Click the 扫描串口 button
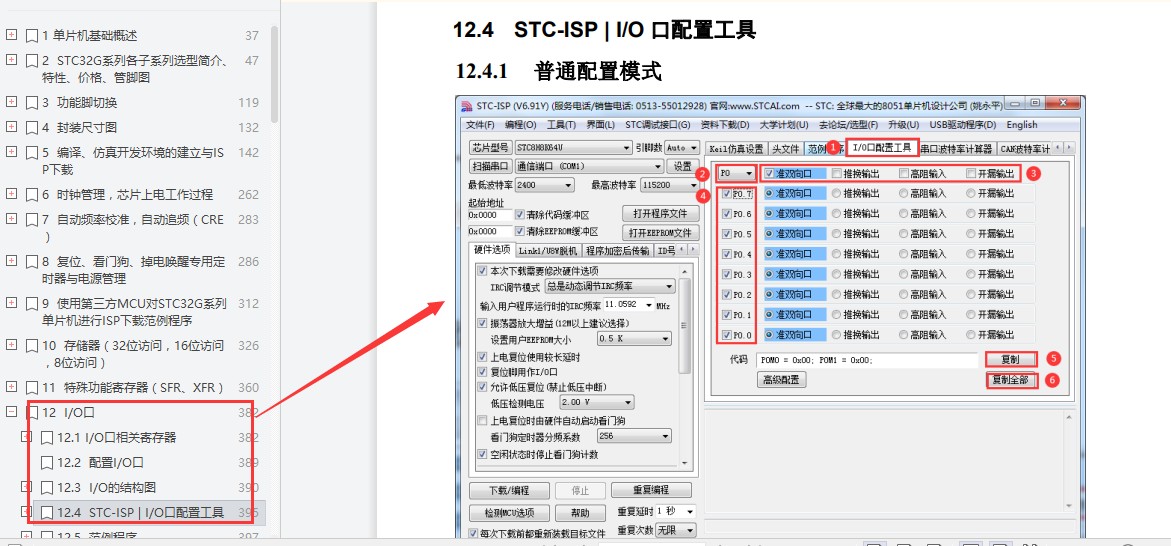 pyautogui.click(x=490, y=166)
